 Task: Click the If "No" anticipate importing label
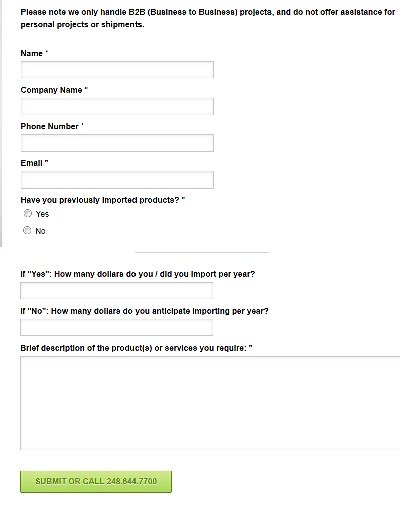[x=144, y=311]
